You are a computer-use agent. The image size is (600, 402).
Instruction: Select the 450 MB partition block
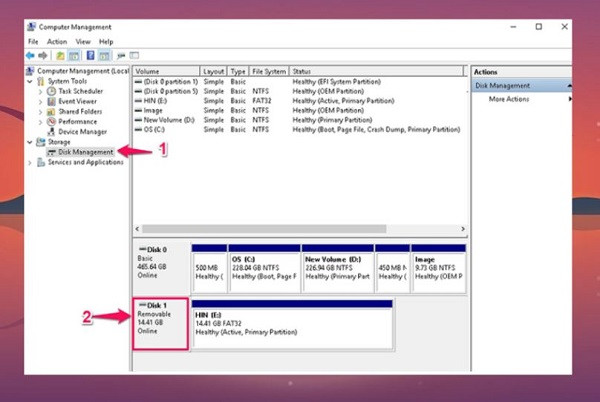pyautogui.click(x=393, y=269)
